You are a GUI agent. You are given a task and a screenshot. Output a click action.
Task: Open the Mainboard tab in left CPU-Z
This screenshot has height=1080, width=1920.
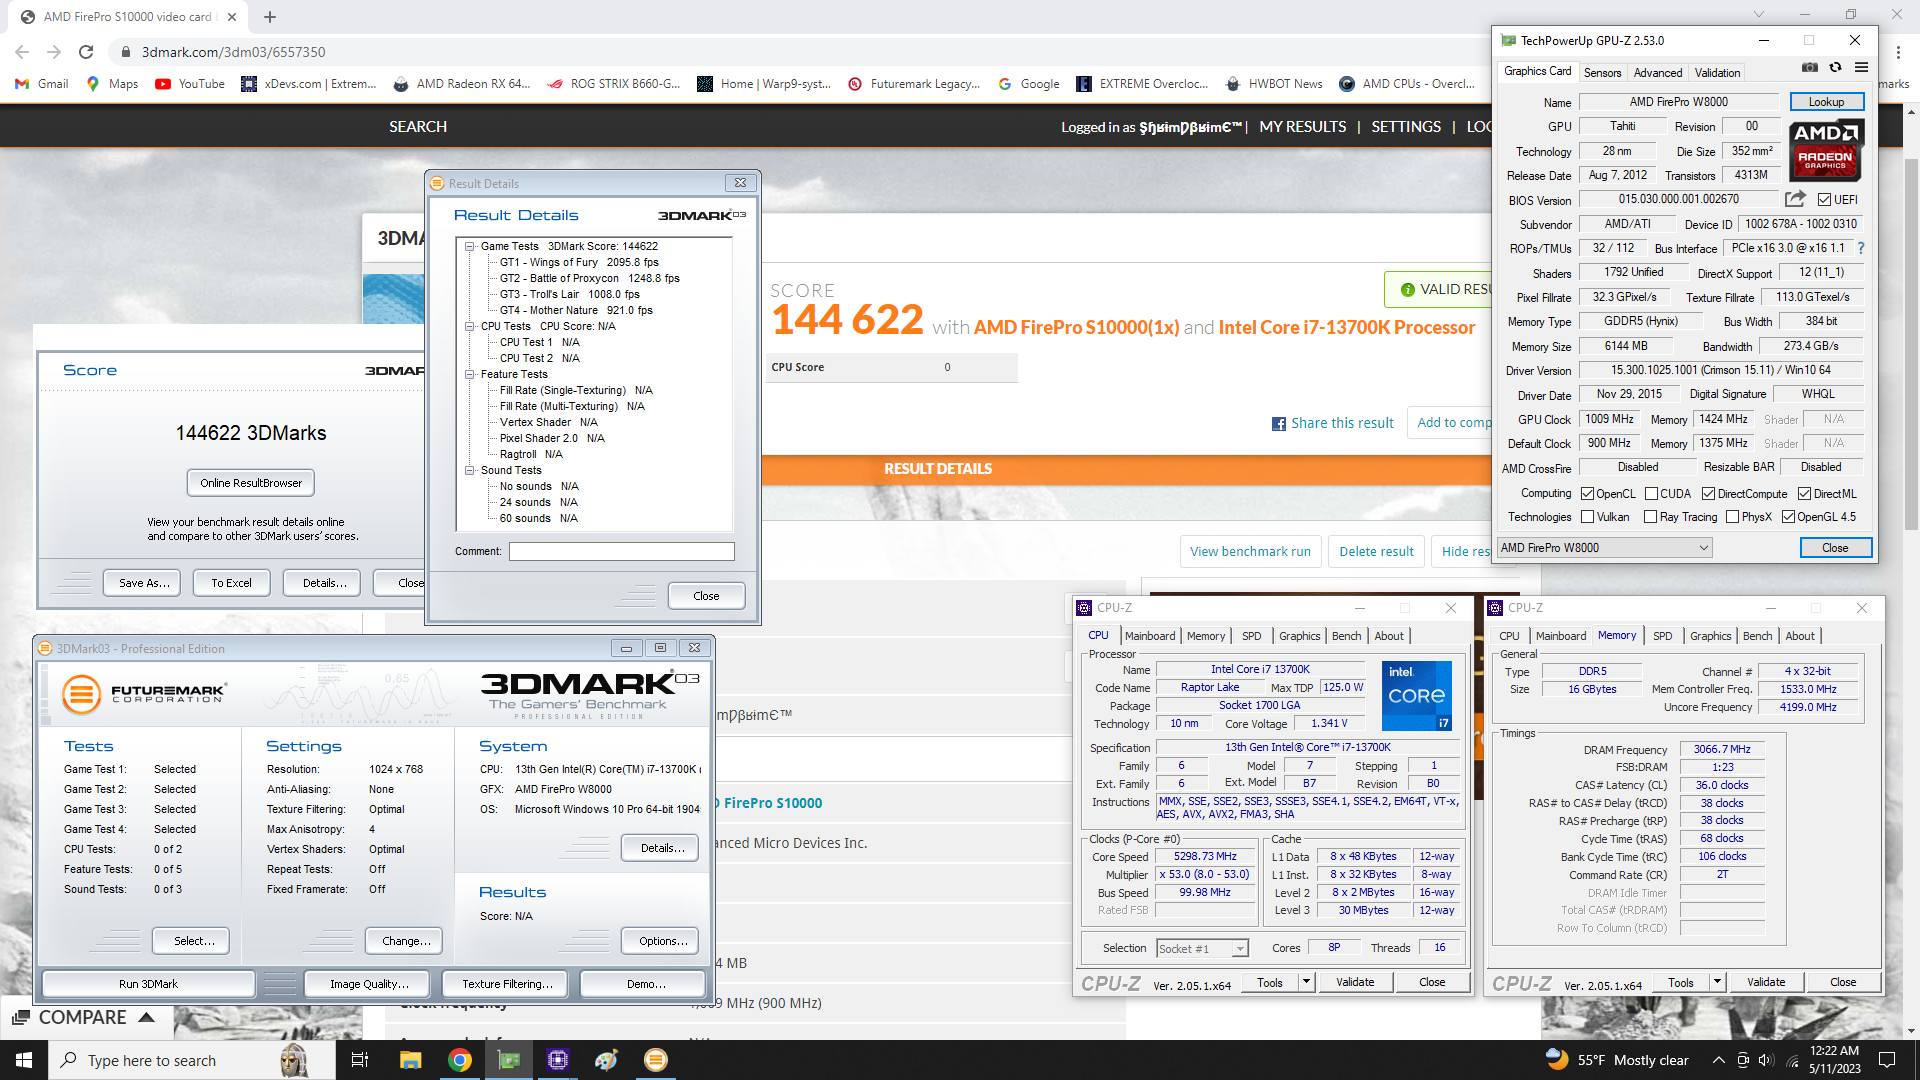click(1149, 636)
